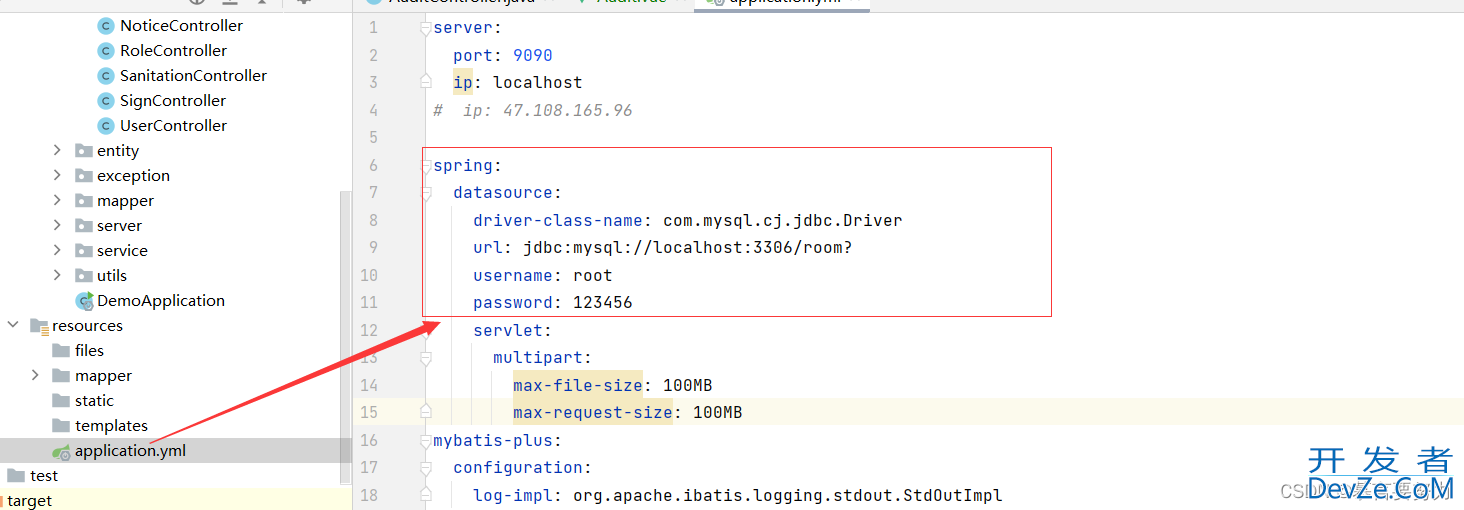The height and width of the screenshot is (510, 1464).
Task: Click the class icon beside SignController
Action: tap(106, 100)
